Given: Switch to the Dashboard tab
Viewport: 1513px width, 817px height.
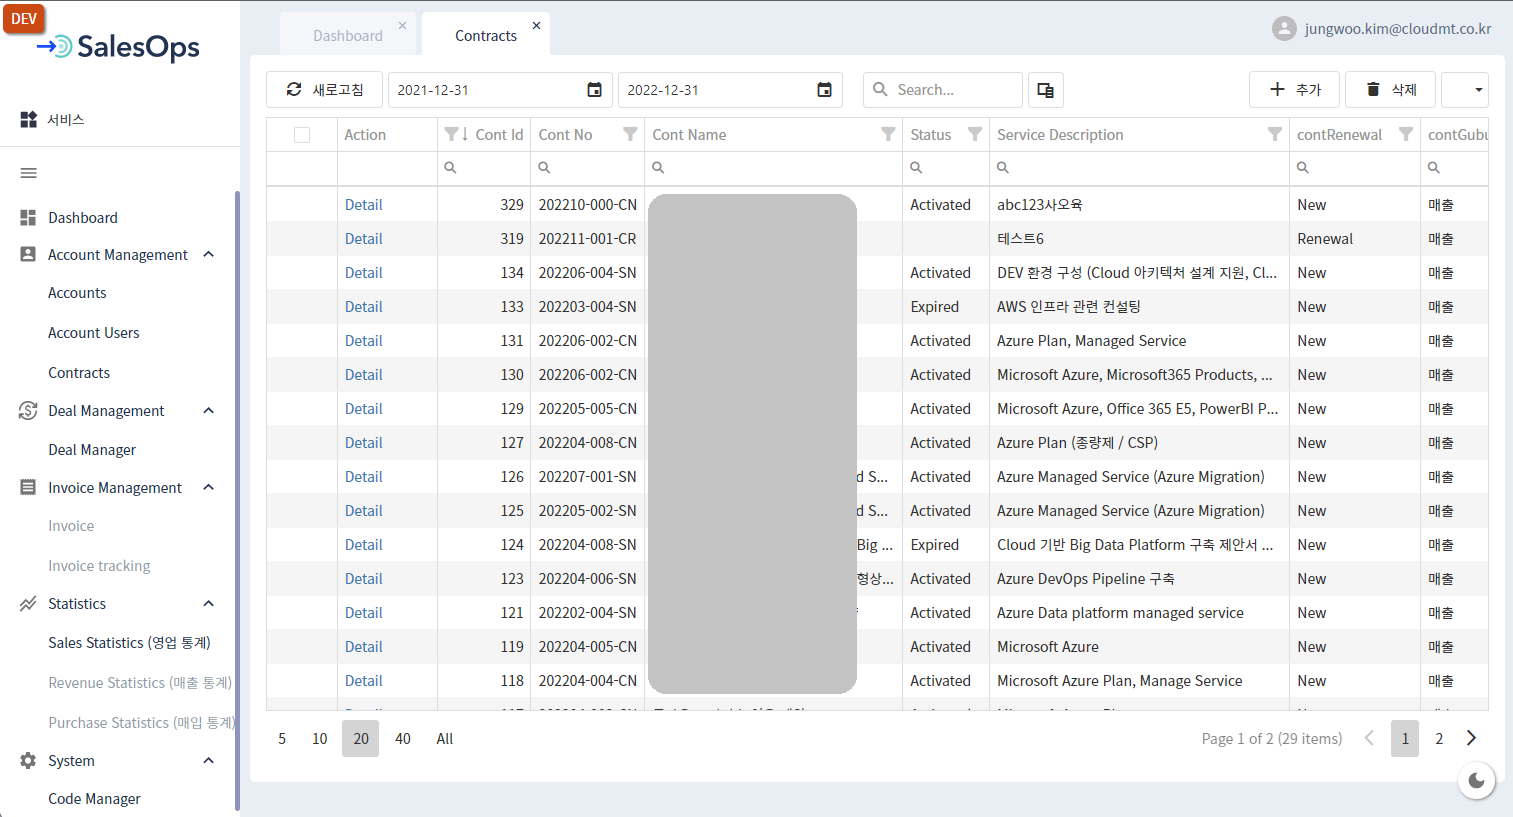Looking at the screenshot, I should pyautogui.click(x=348, y=35).
